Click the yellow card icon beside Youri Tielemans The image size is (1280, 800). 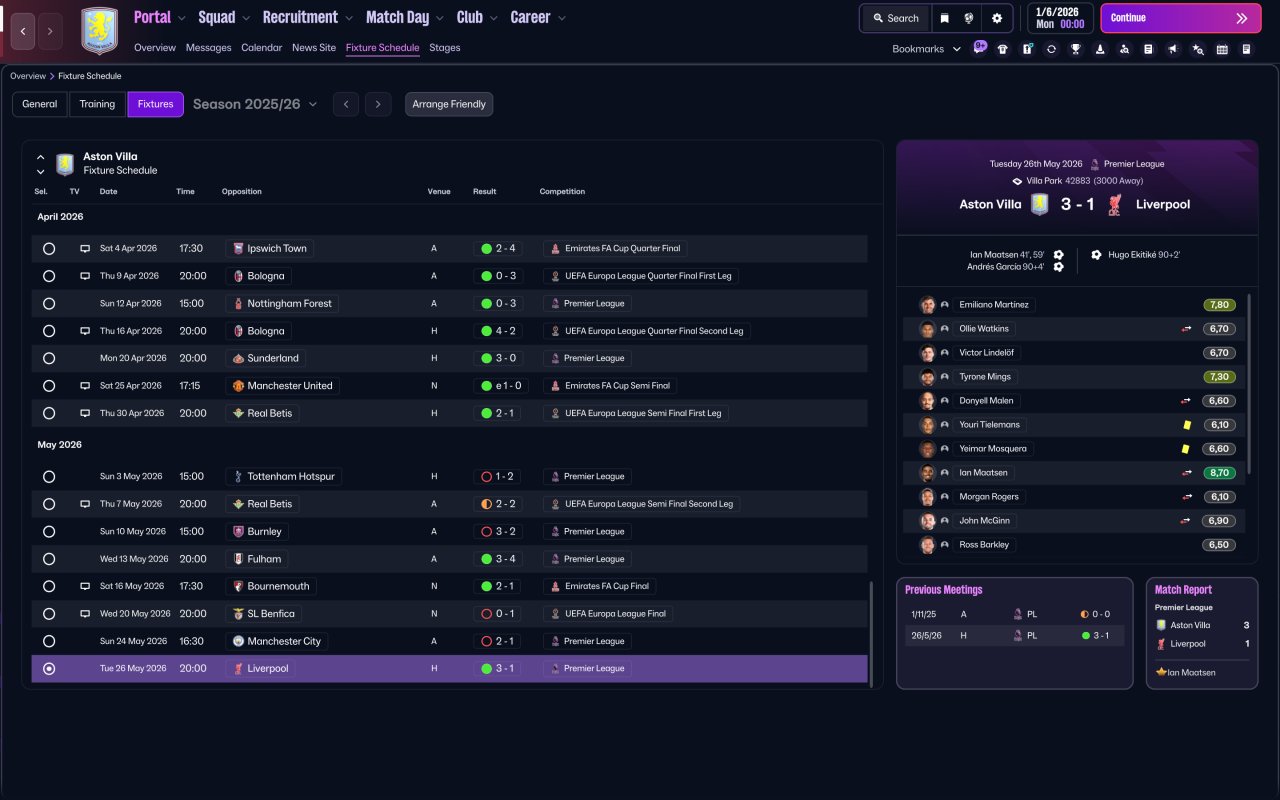(x=1186, y=425)
